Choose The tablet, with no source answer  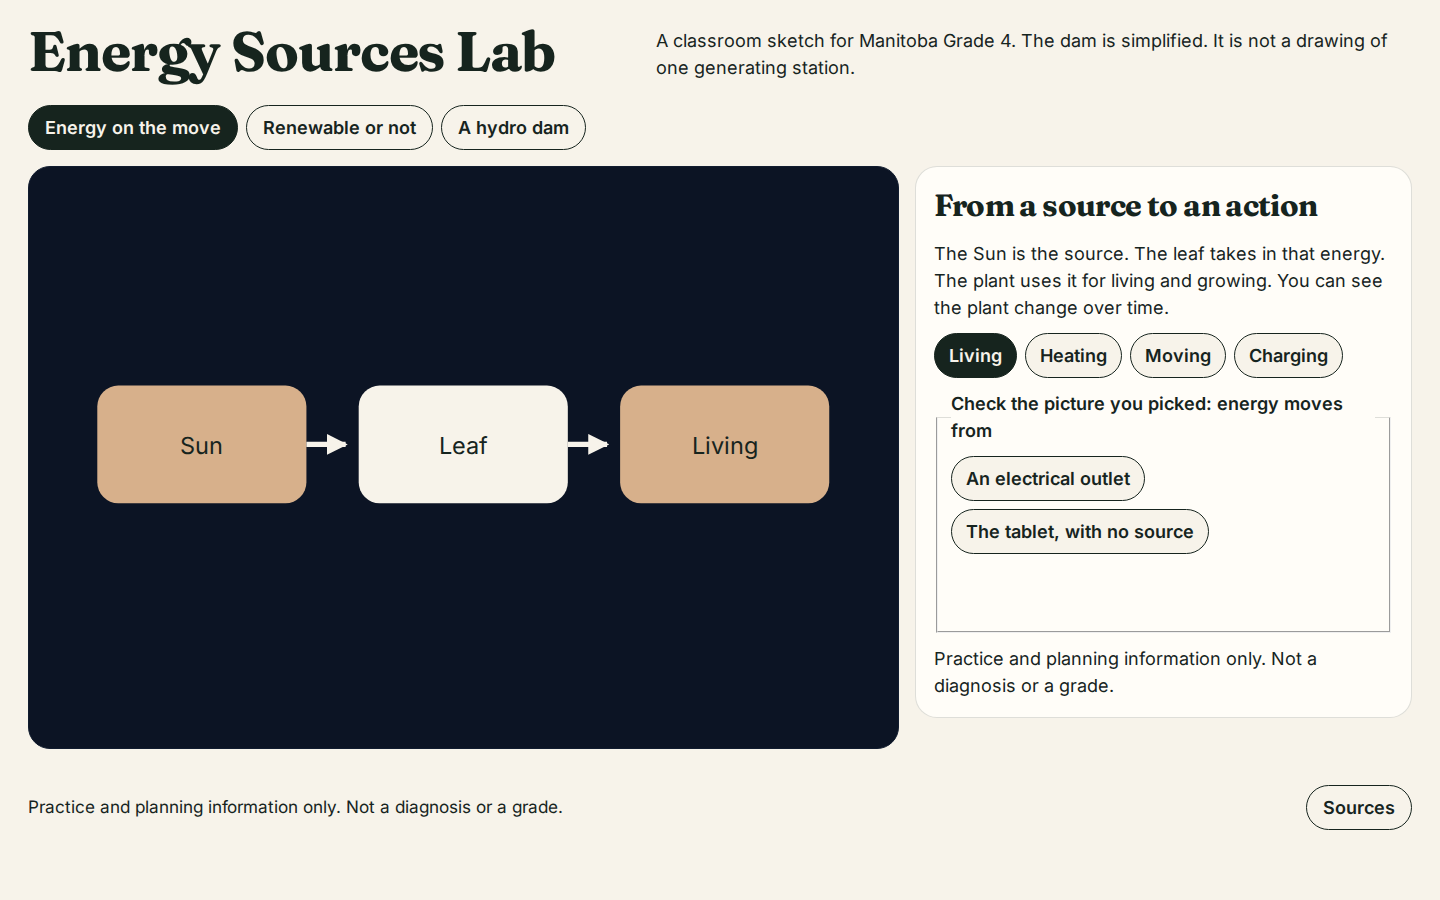[1080, 532]
